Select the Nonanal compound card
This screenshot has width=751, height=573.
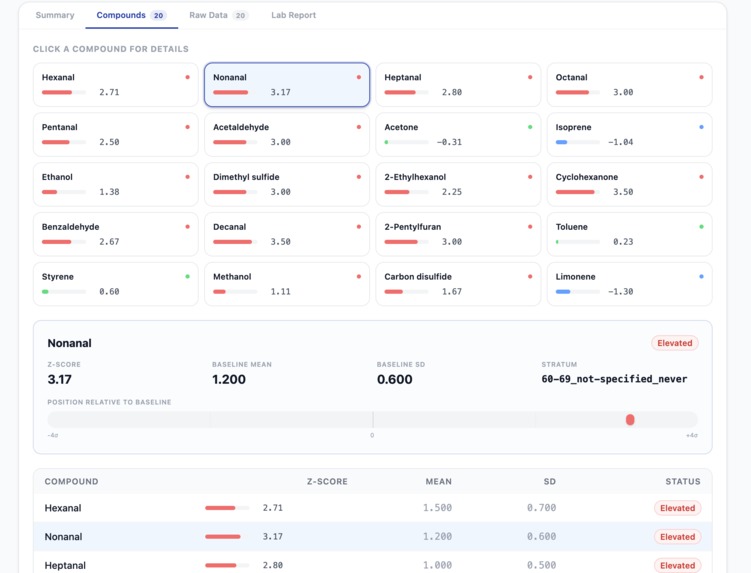click(x=287, y=85)
